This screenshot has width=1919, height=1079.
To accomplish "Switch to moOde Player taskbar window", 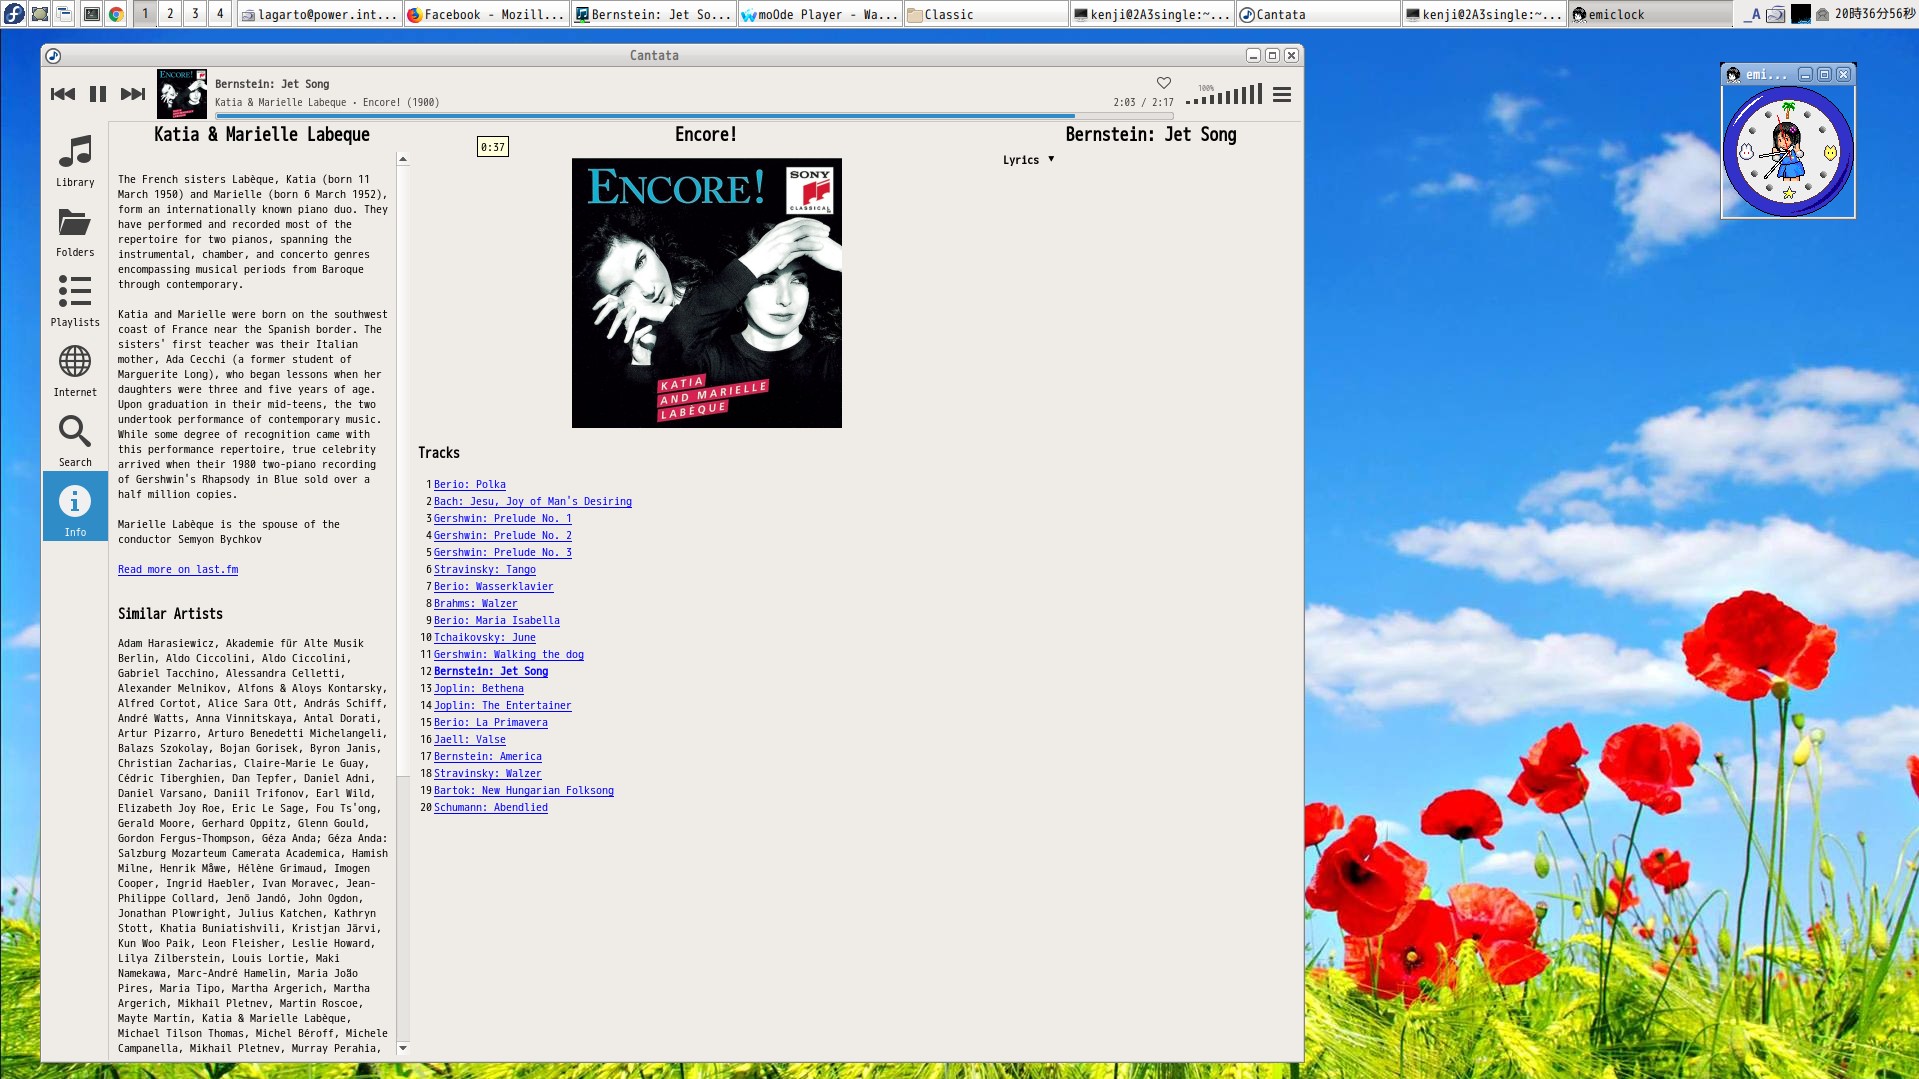I will [x=820, y=15].
